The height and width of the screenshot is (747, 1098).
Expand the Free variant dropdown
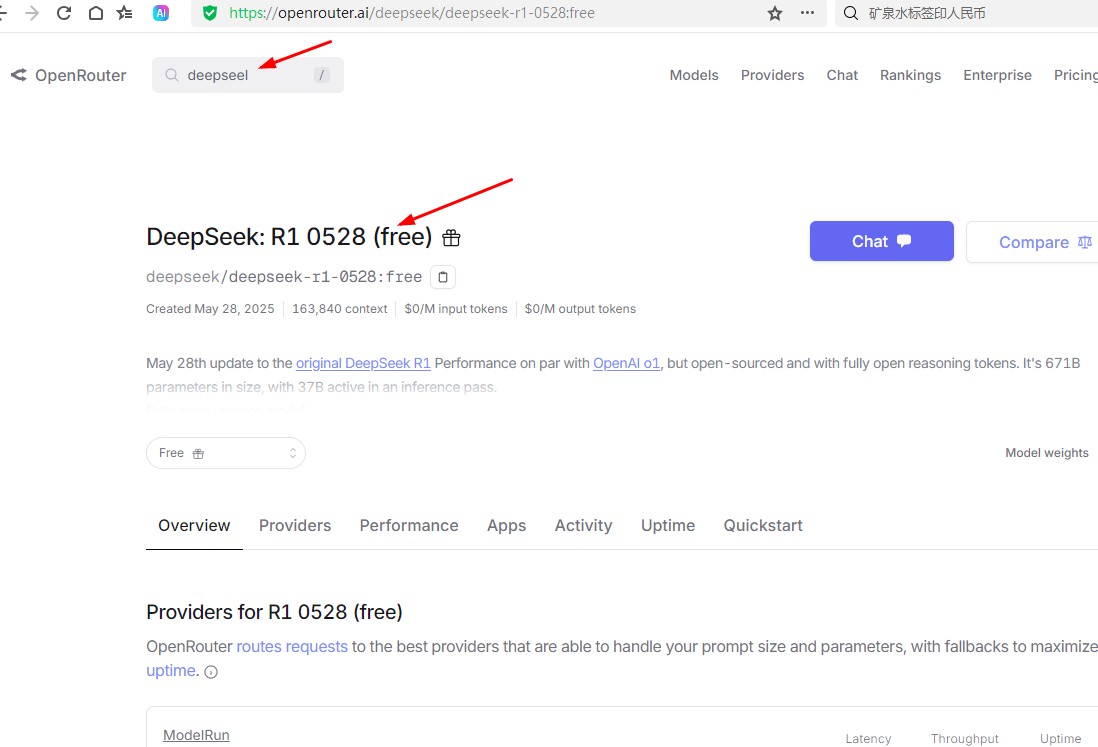(226, 453)
